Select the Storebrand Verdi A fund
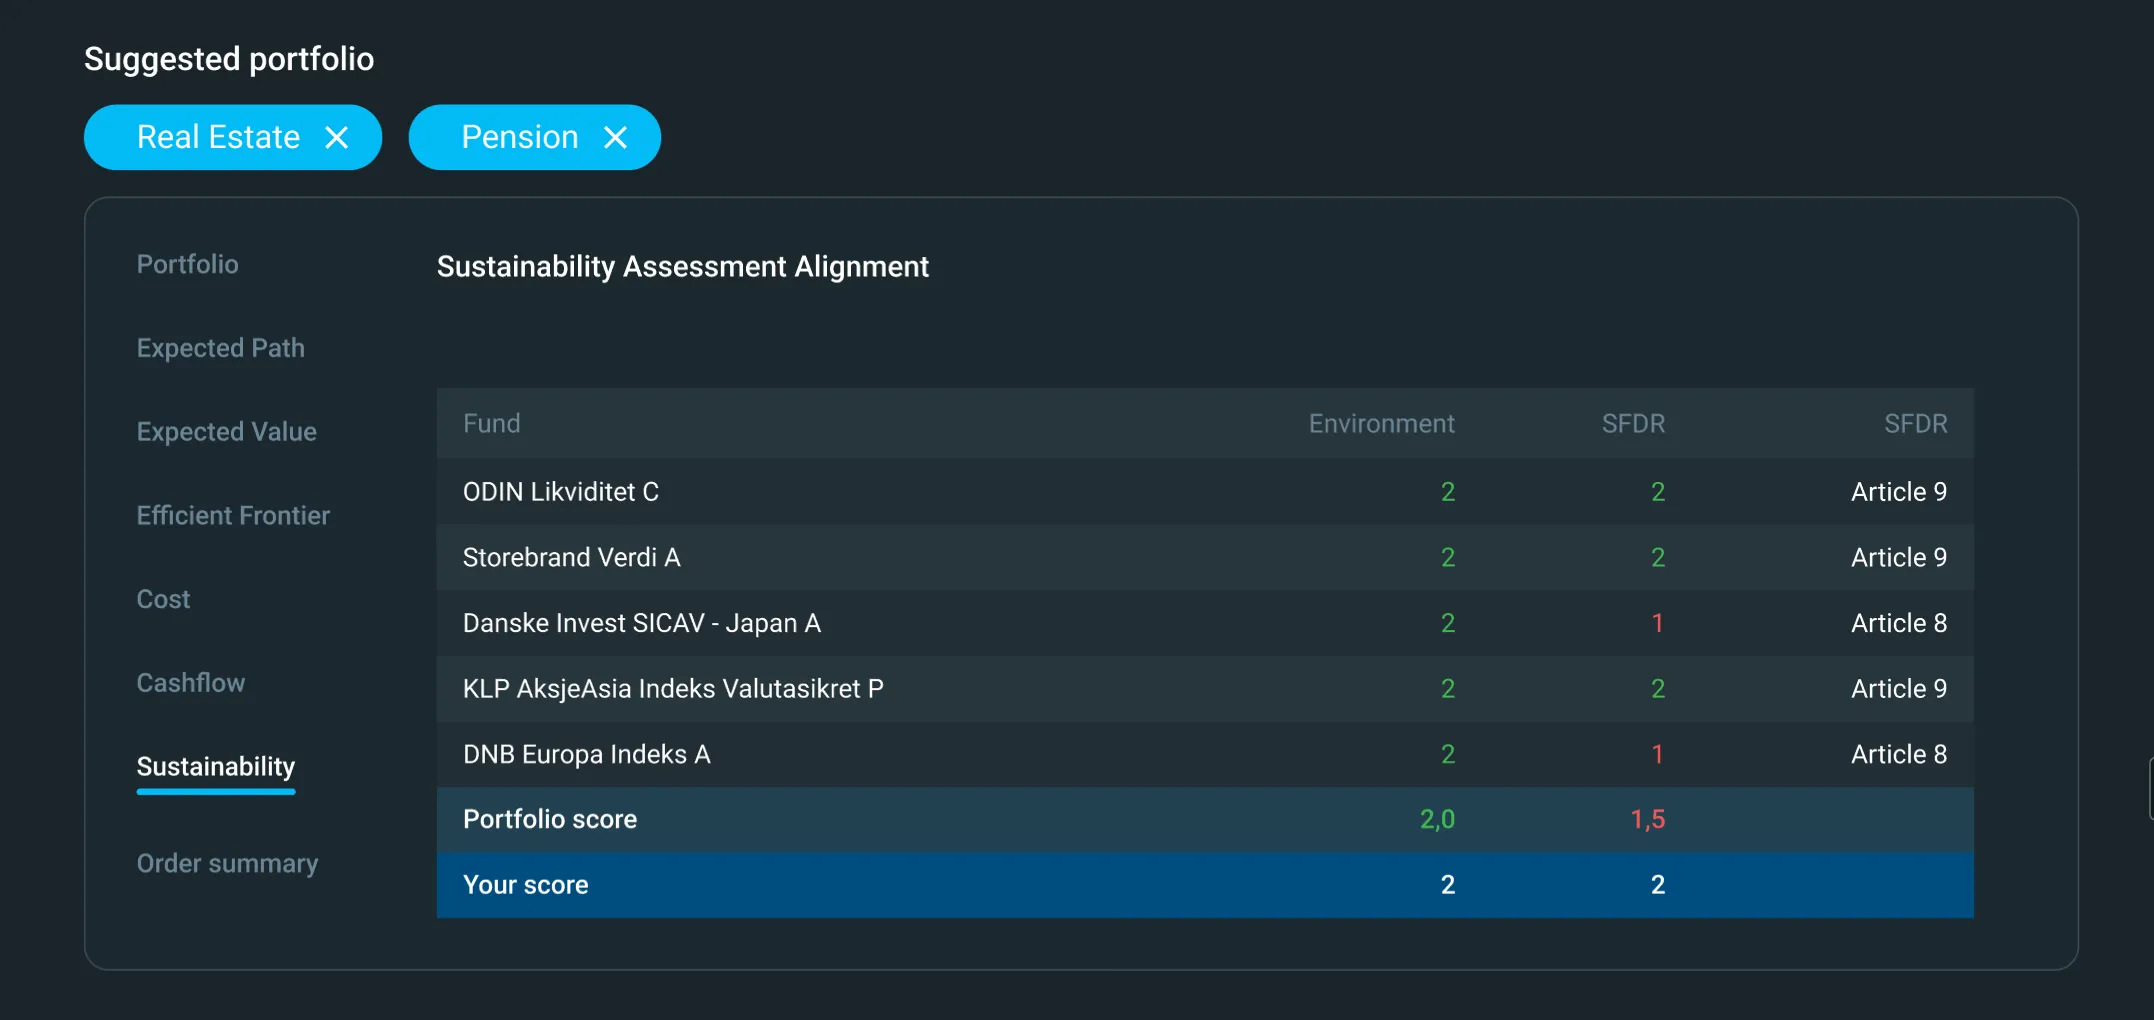Image resolution: width=2154 pixels, height=1020 pixels. point(572,557)
